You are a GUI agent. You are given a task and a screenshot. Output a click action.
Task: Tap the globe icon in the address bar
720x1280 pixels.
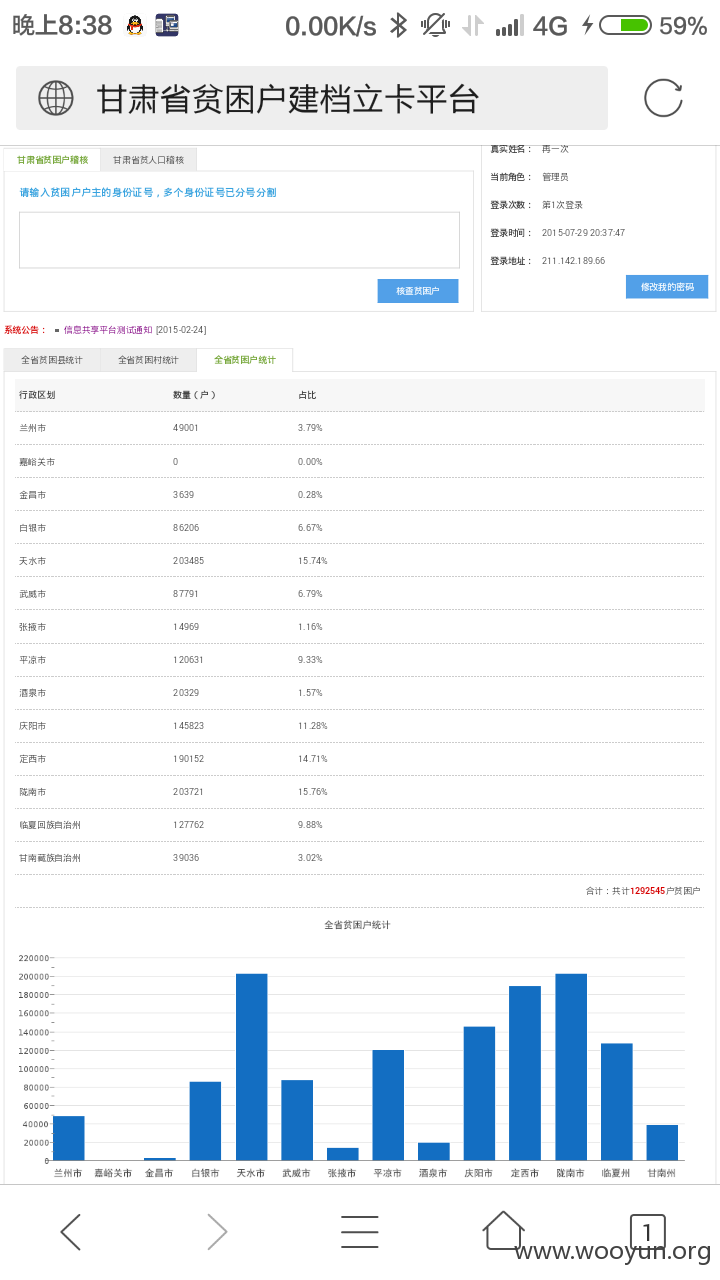click(56, 98)
